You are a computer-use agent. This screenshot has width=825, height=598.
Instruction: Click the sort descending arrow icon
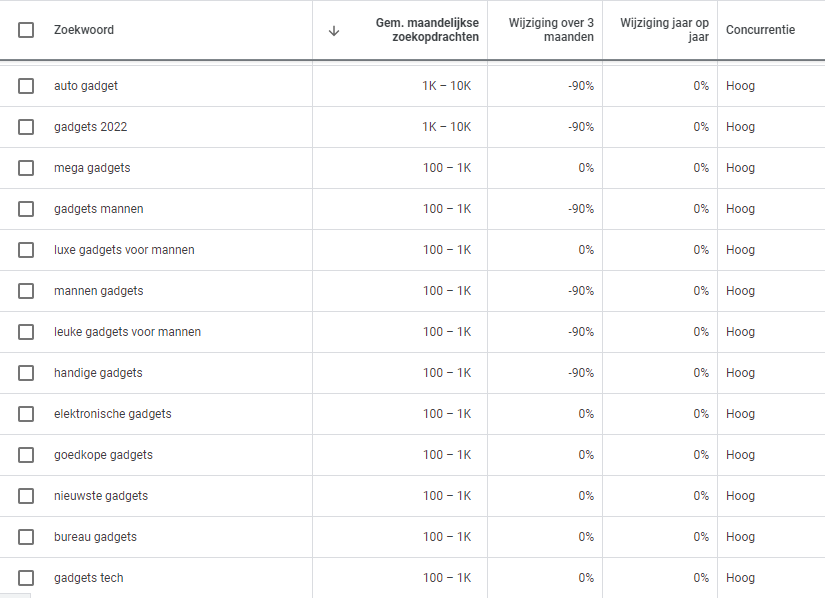coord(334,30)
